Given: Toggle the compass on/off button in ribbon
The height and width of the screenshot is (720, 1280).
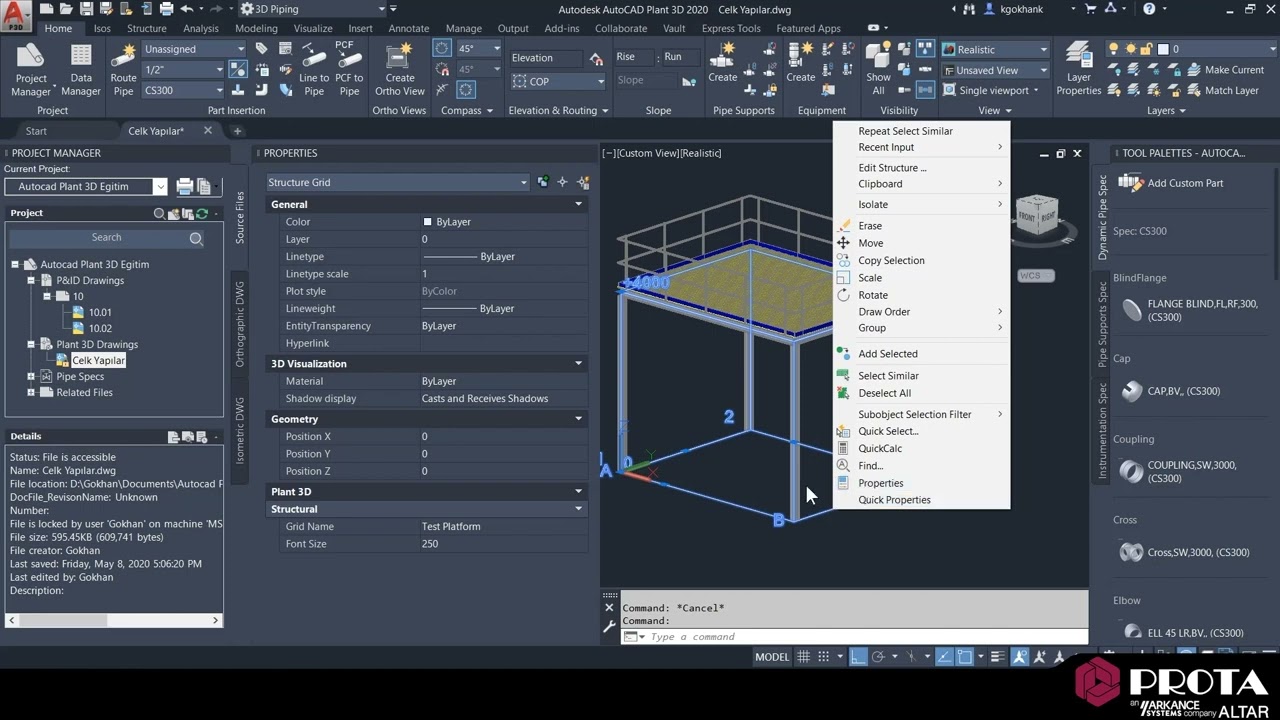Looking at the screenshot, I should click(442, 48).
